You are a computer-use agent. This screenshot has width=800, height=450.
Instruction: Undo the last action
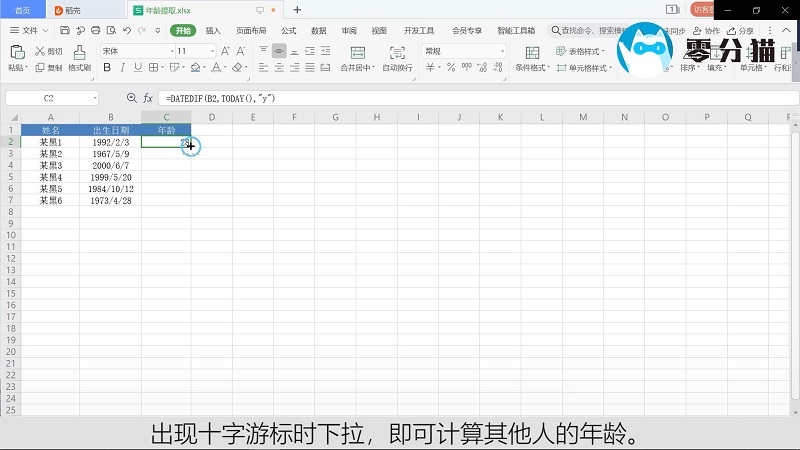pos(127,31)
